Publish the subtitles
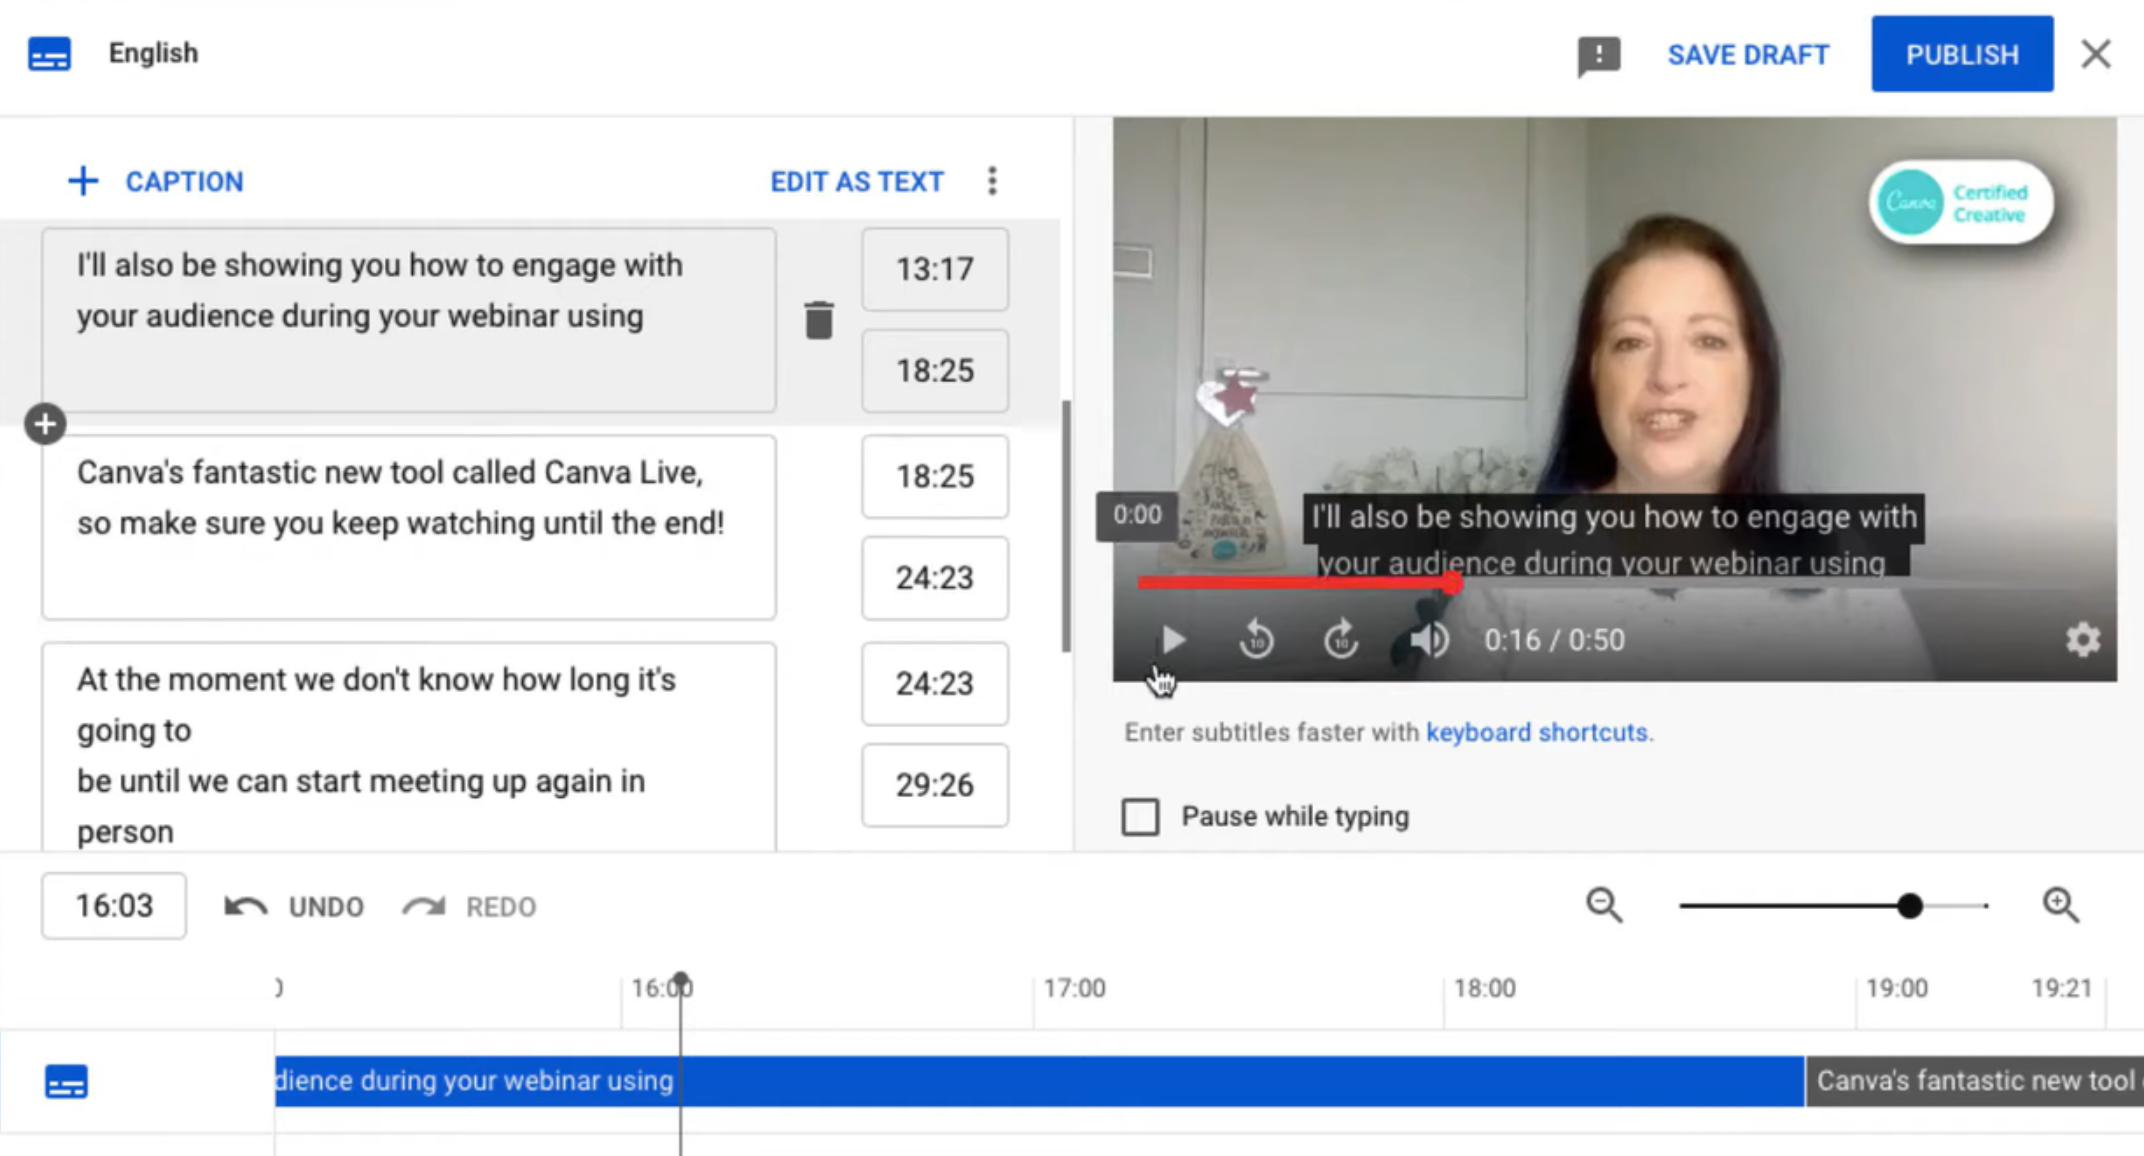Screen dimensions: 2144x1156 (1960, 53)
